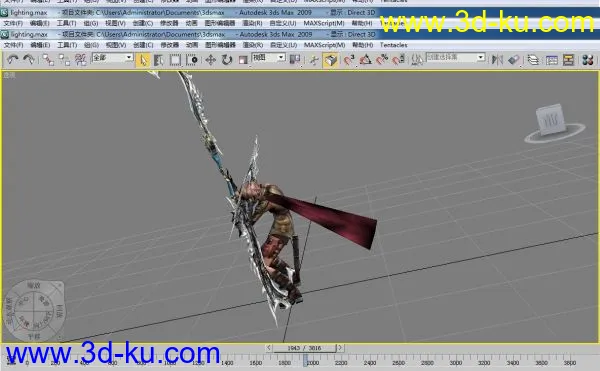Click the Use Pivot Point Center icon
The image size is (600, 371).
295,60
